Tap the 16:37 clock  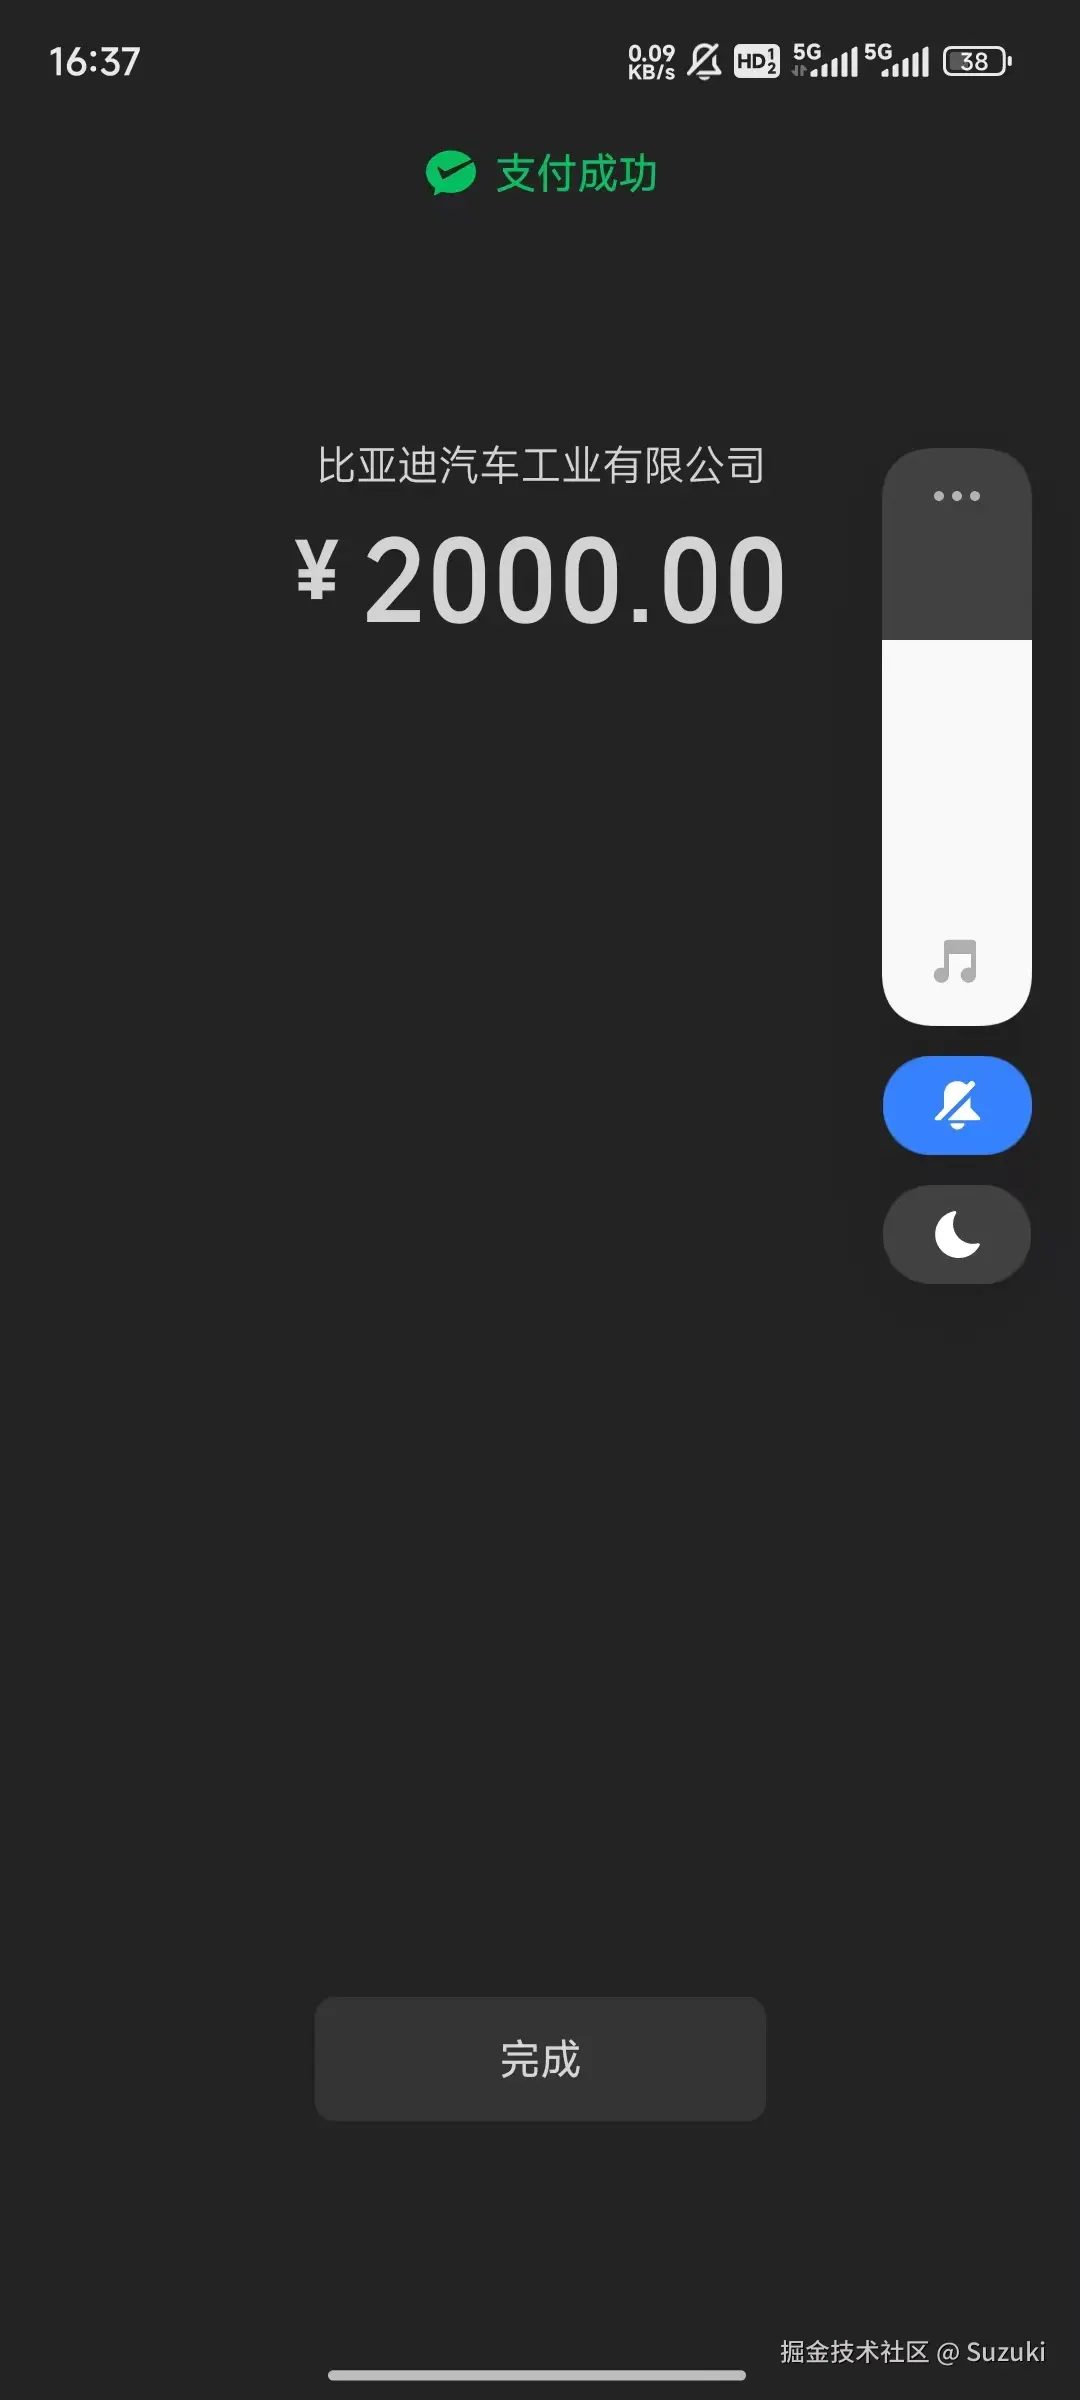pos(95,62)
